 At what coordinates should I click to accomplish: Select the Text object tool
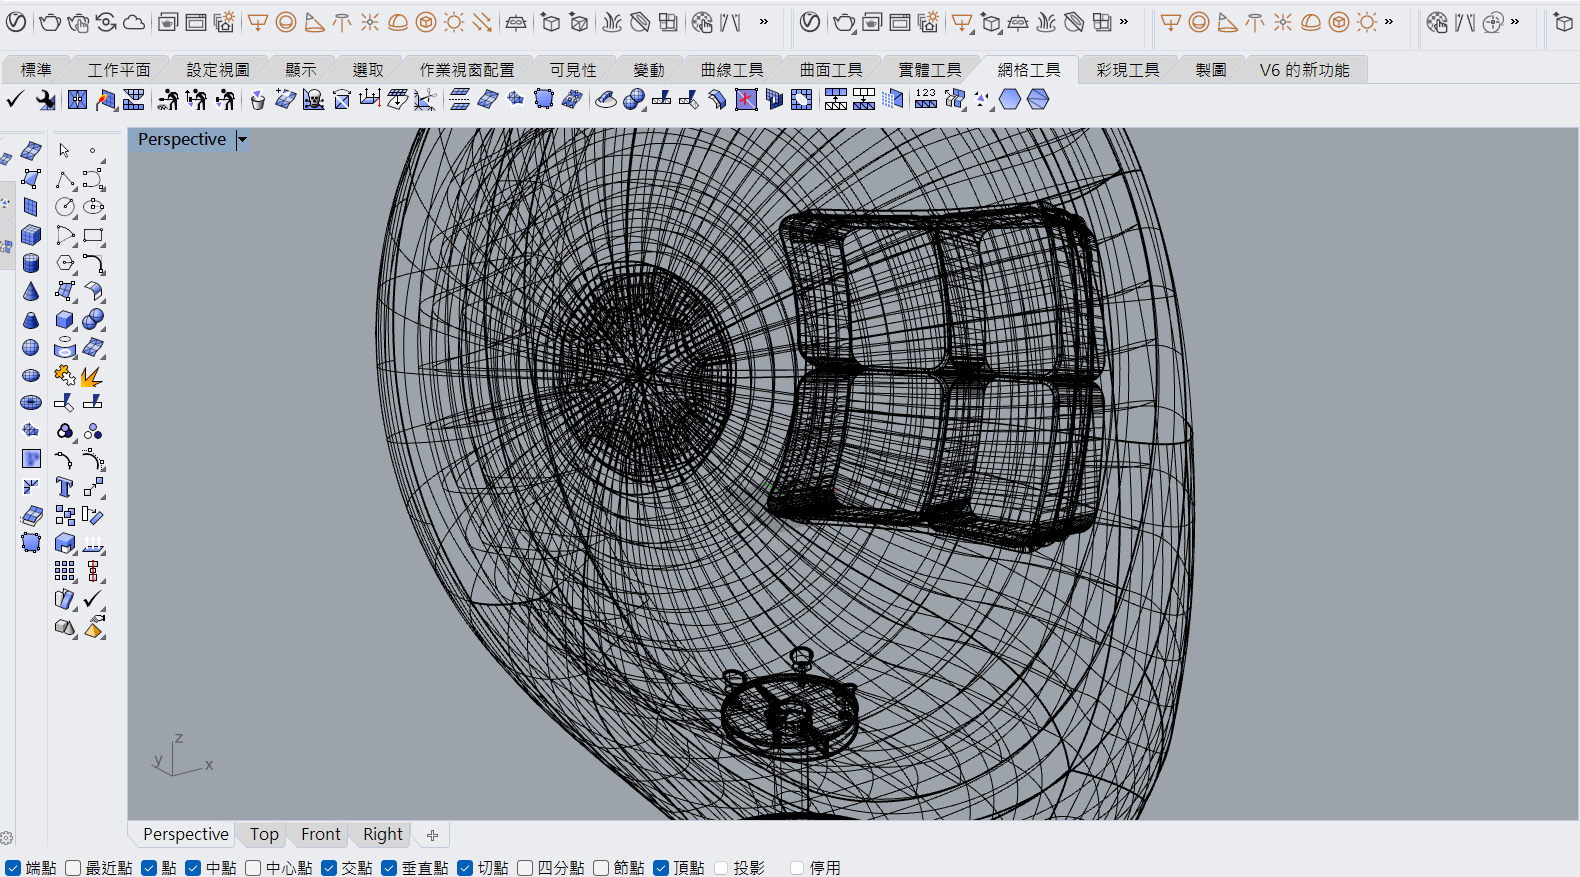(x=64, y=487)
